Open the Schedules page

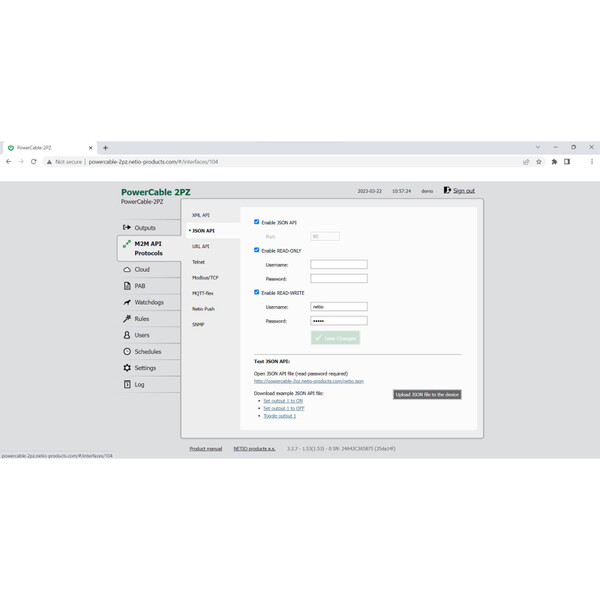[148, 352]
